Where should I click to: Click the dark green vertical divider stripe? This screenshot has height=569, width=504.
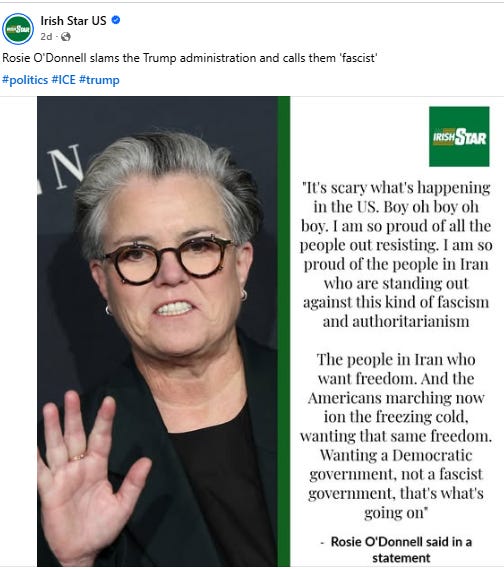coord(284,331)
